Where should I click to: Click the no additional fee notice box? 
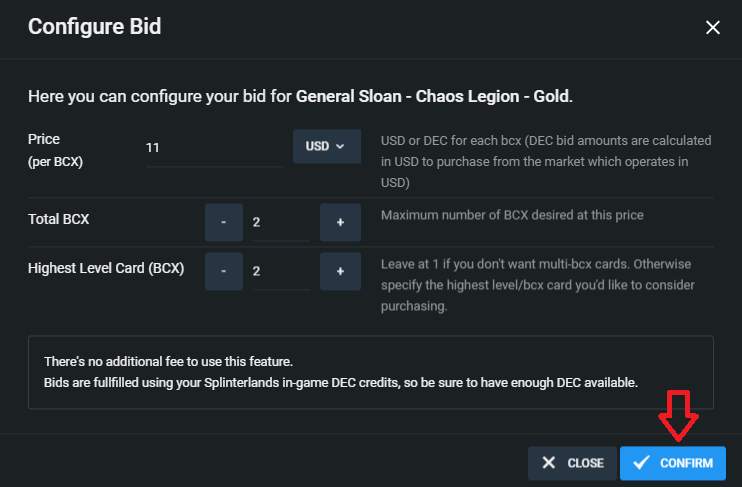pos(371,372)
